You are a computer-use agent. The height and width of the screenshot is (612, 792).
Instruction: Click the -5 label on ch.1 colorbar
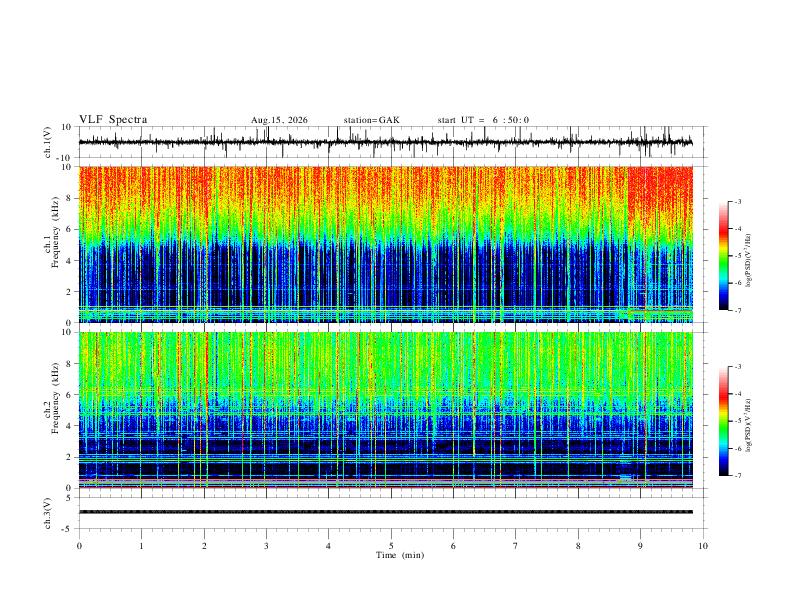coord(737,256)
